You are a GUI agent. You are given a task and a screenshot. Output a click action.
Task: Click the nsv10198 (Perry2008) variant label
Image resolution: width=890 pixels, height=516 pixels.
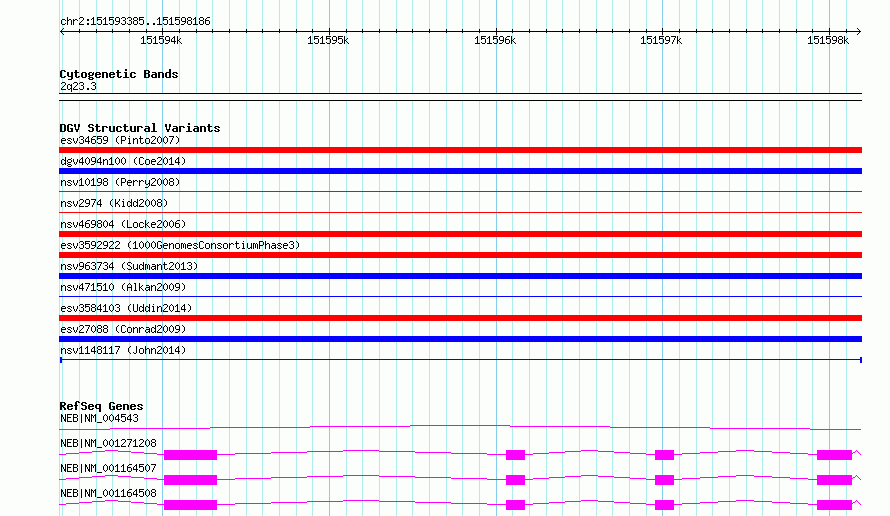point(120,182)
